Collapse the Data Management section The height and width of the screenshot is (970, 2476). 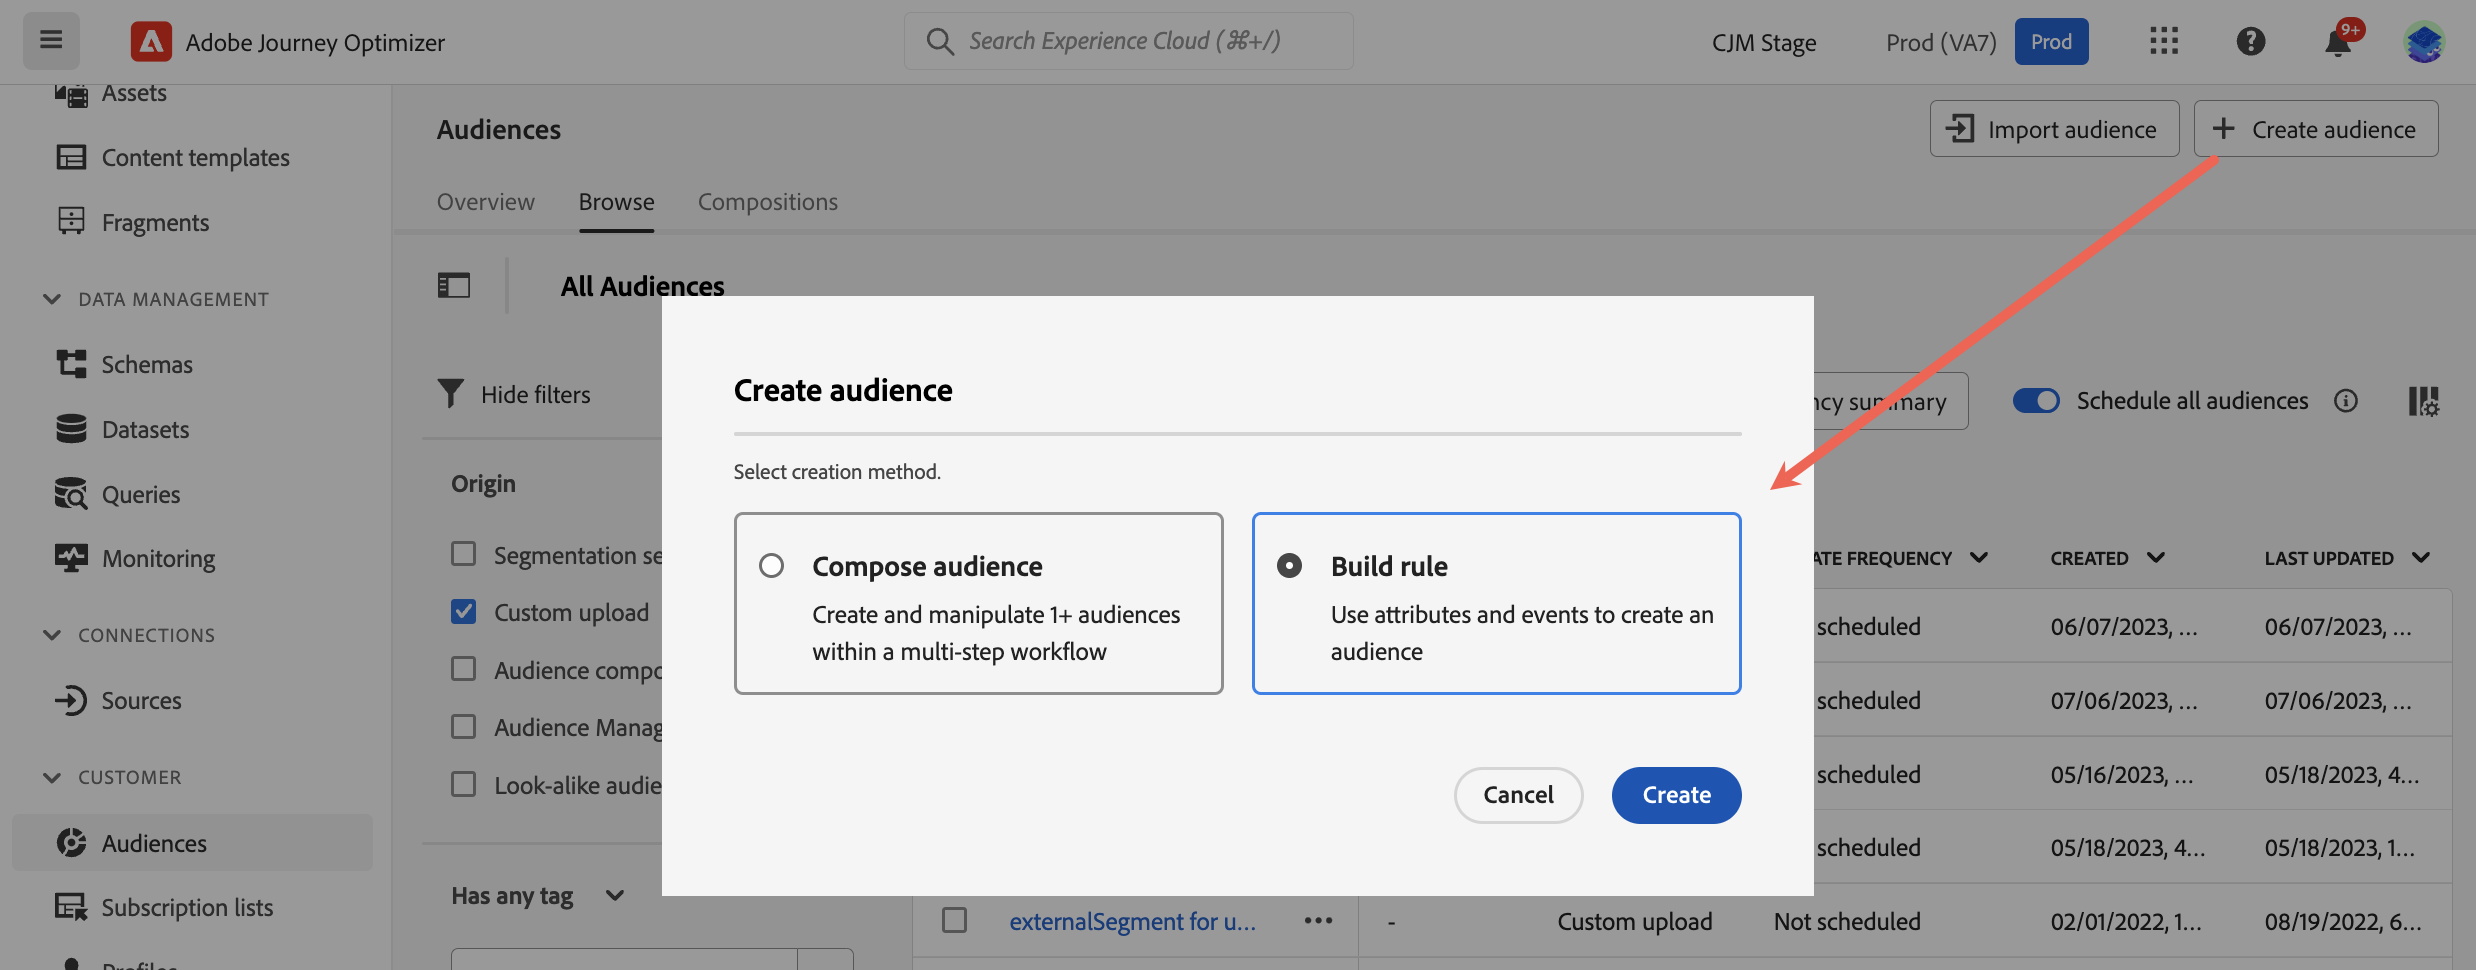pos(53,299)
